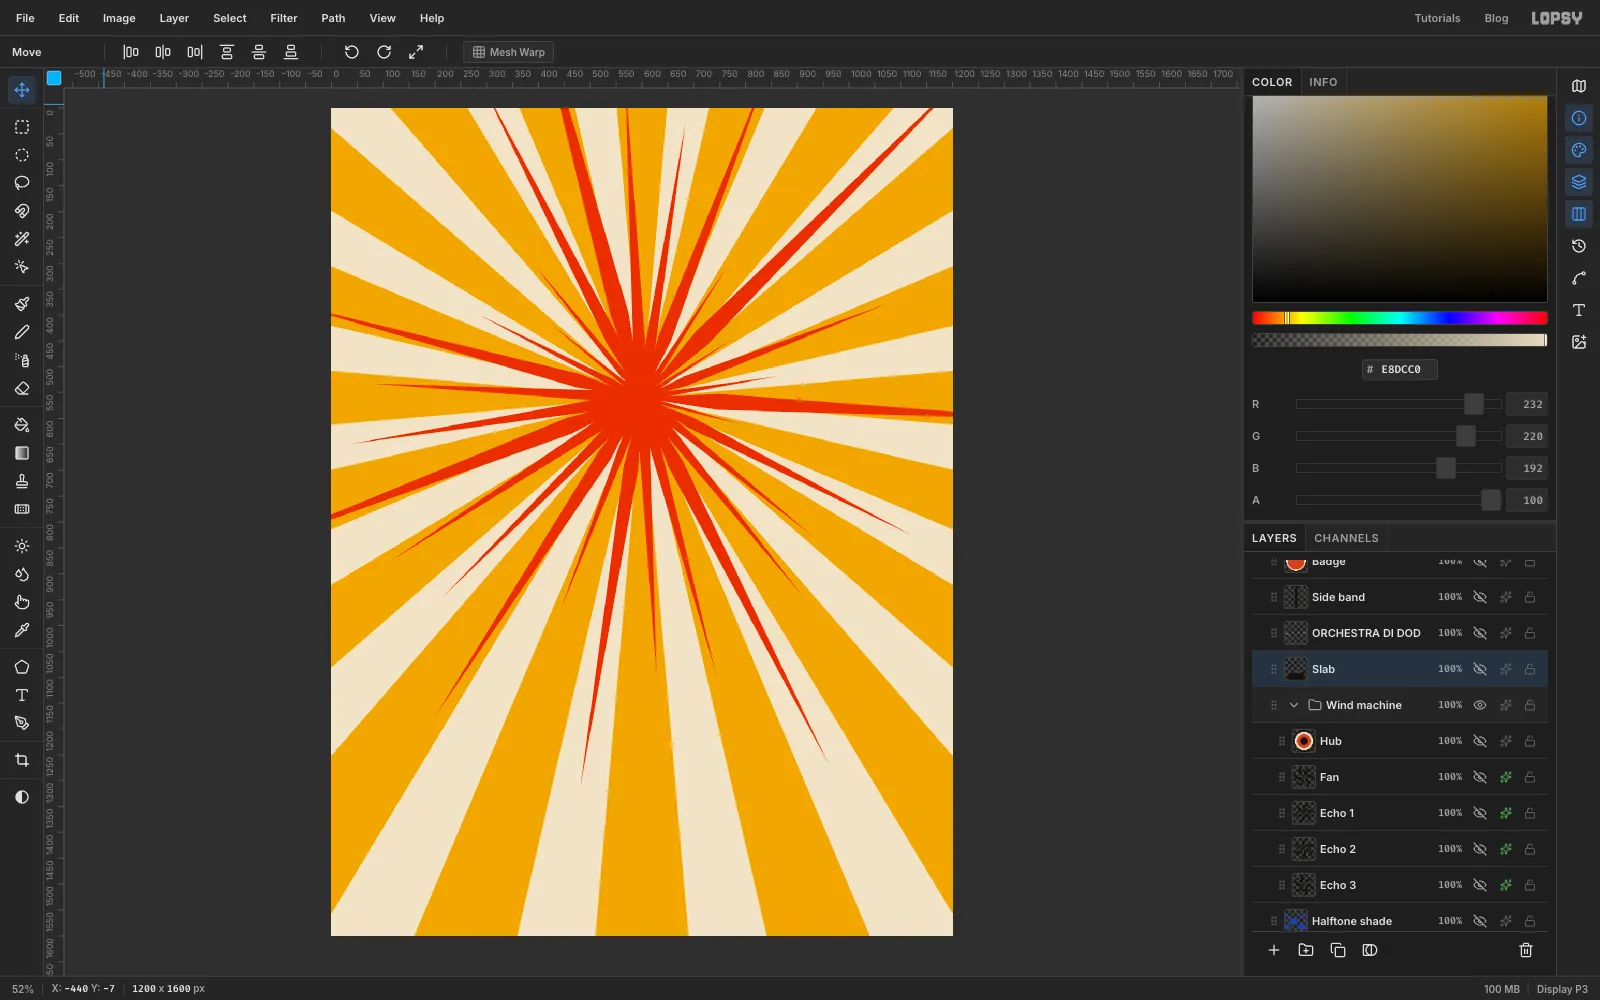Open the Layer menu
Viewport: 1600px width, 1000px height.
174,18
